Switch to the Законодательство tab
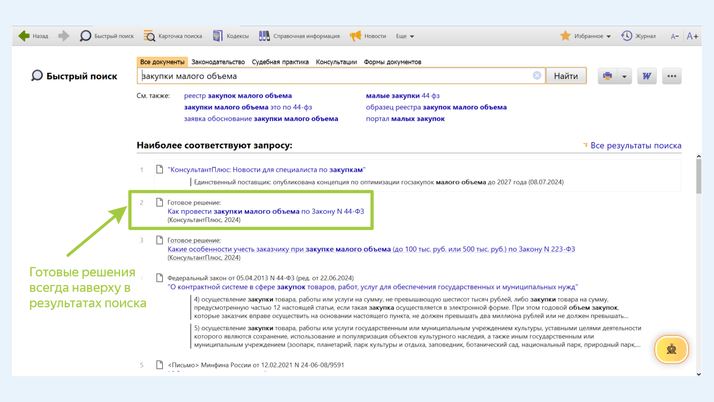Image resolution: width=714 pixels, height=402 pixels. pos(218,62)
